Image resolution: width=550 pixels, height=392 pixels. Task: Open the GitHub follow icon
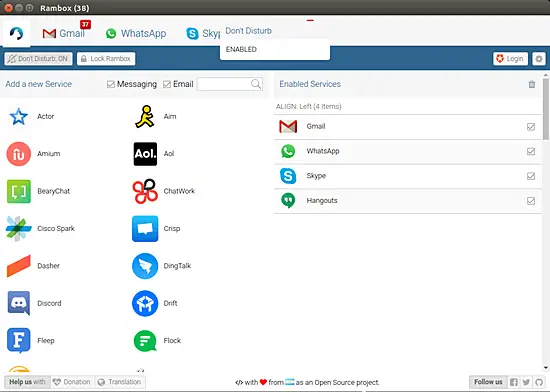pos(539,382)
